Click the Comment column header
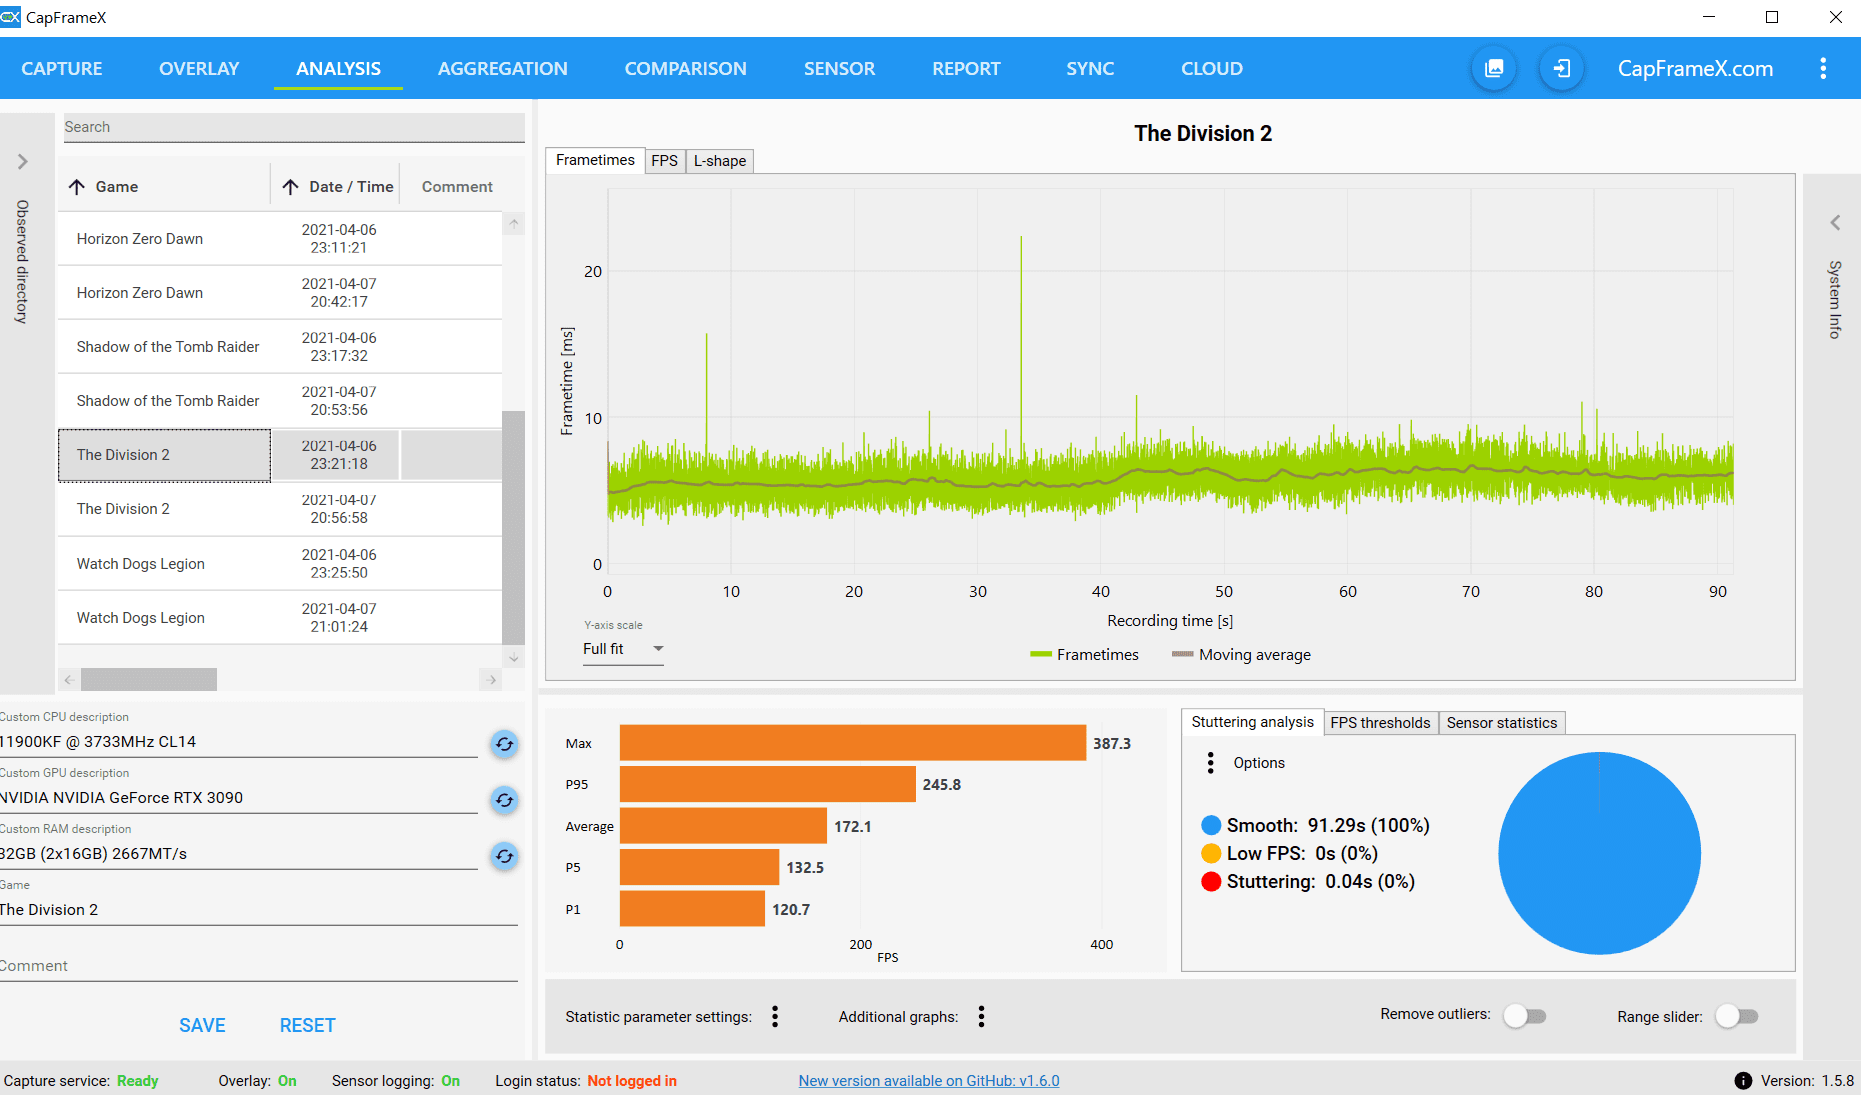The image size is (1861, 1095). click(457, 187)
